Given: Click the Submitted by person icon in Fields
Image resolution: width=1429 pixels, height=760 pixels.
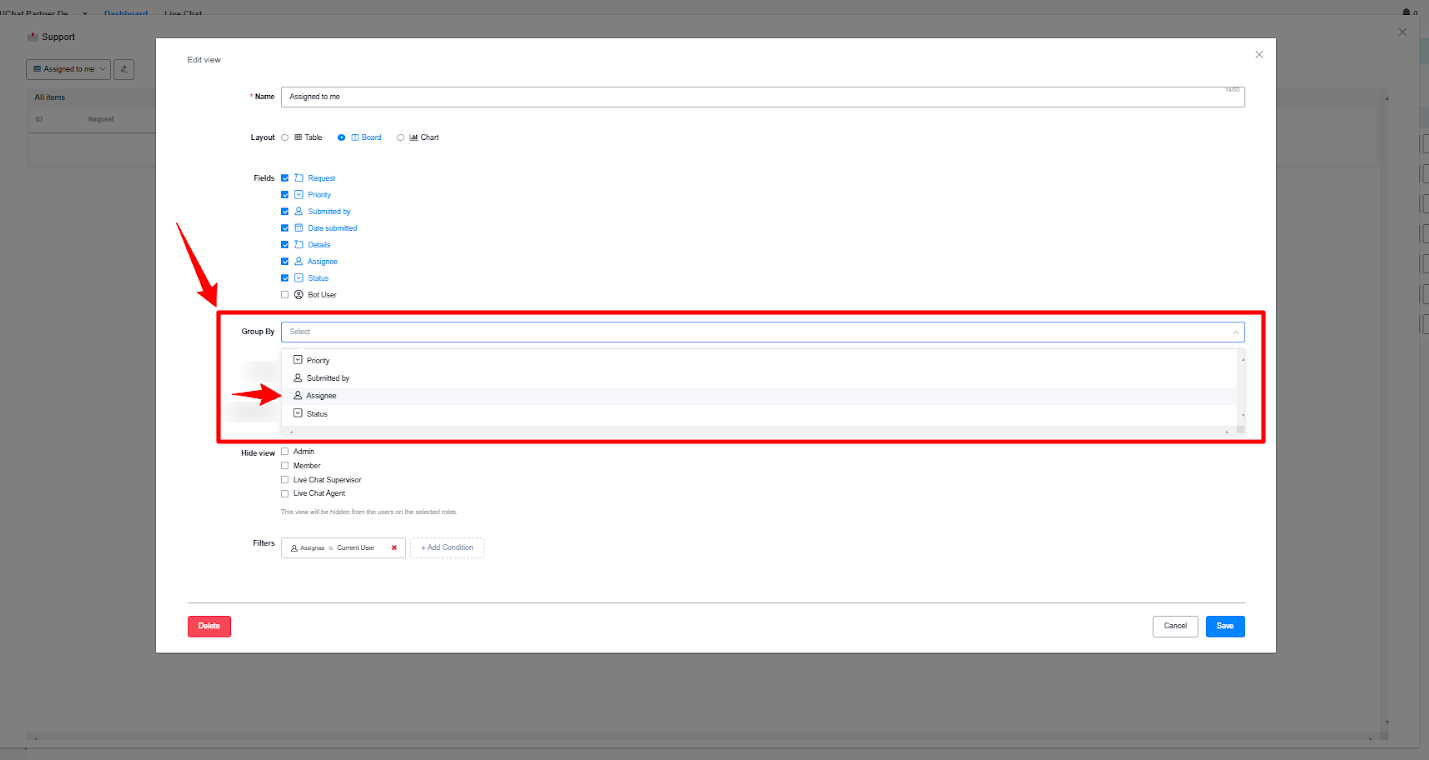Looking at the screenshot, I should [x=298, y=211].
